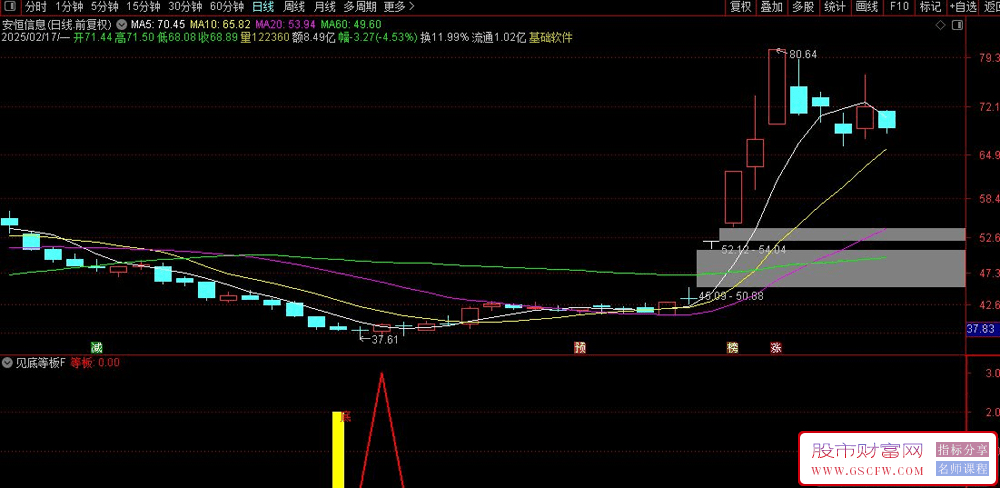1000x488 pixels.
Task: Click the 基础软件 sector link
Action: pyautogui.click(x=550, y=37)
